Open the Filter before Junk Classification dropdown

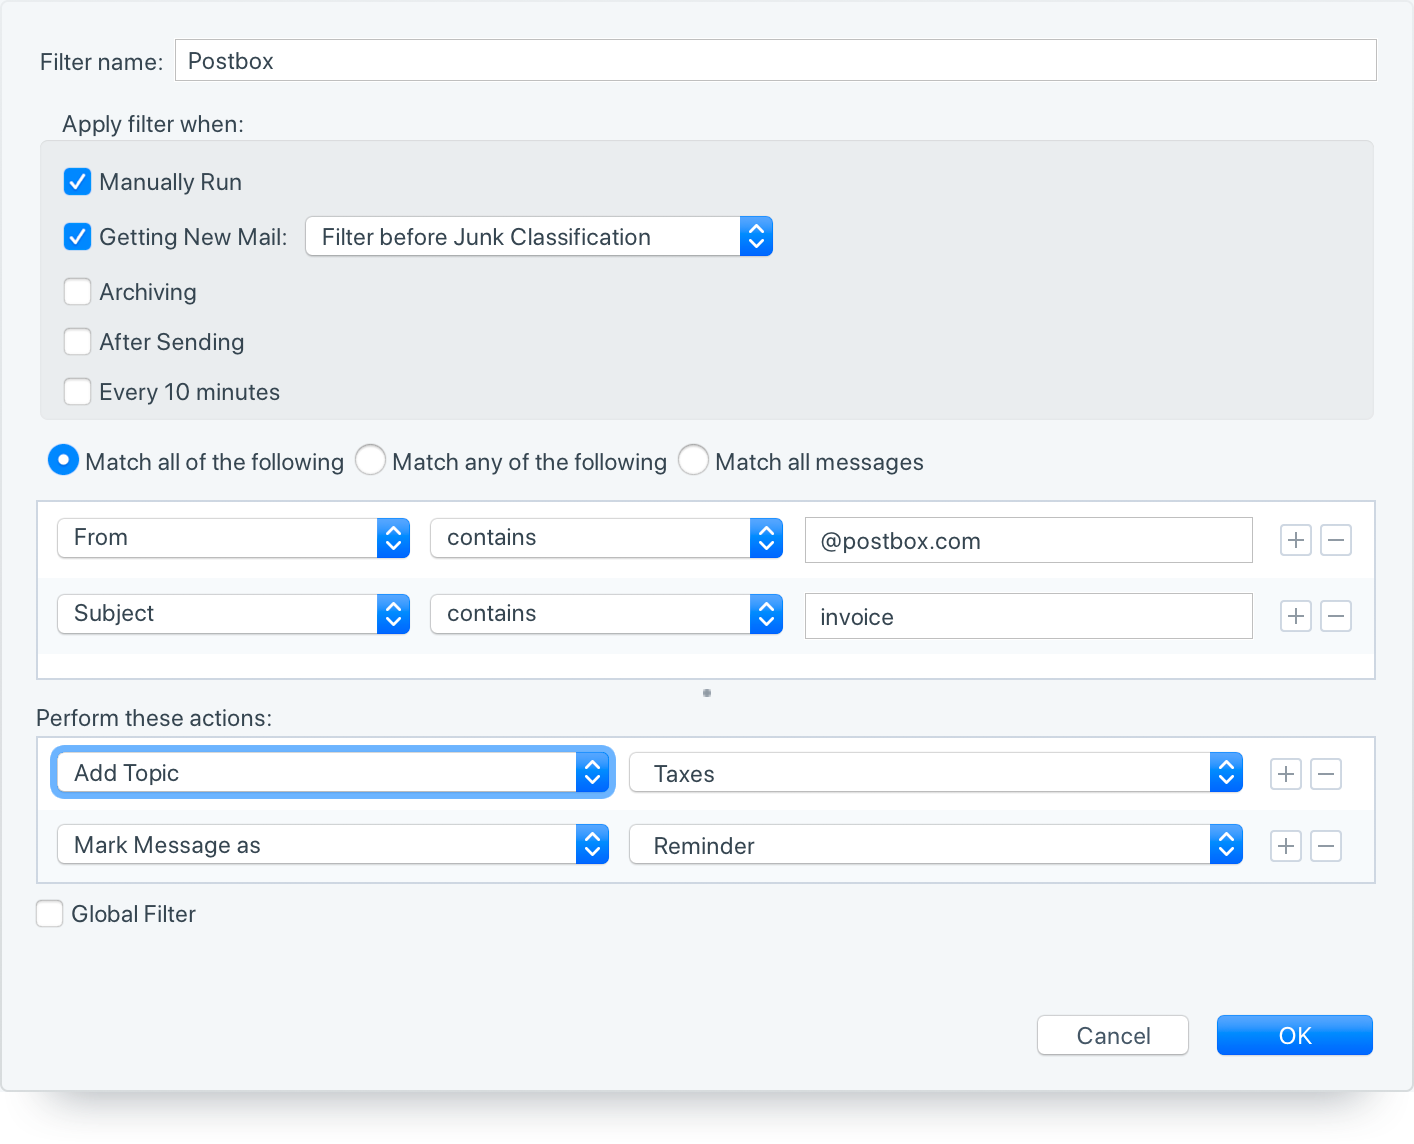point(538,237)
